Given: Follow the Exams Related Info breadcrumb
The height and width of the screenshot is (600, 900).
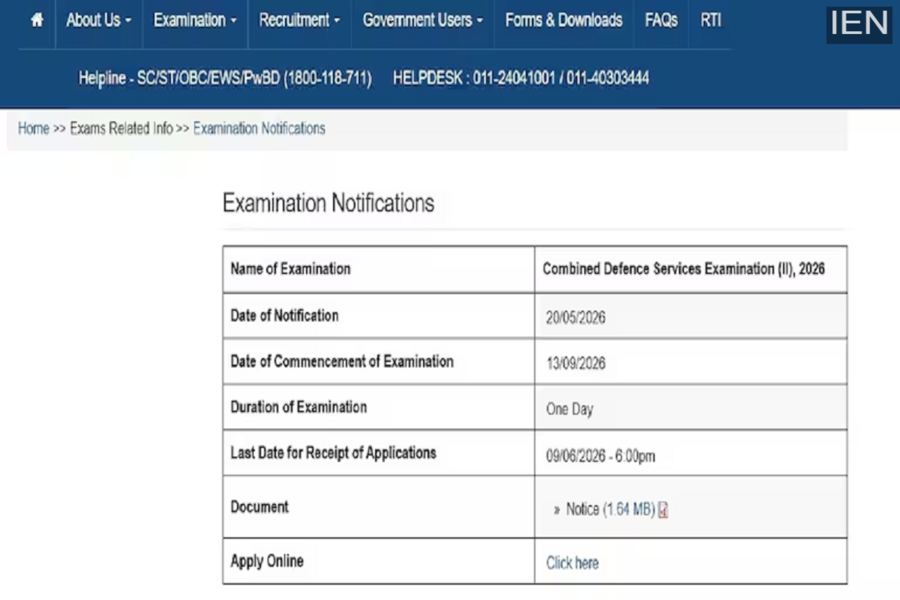Looking at the screenshot, I should click(121, 129).
